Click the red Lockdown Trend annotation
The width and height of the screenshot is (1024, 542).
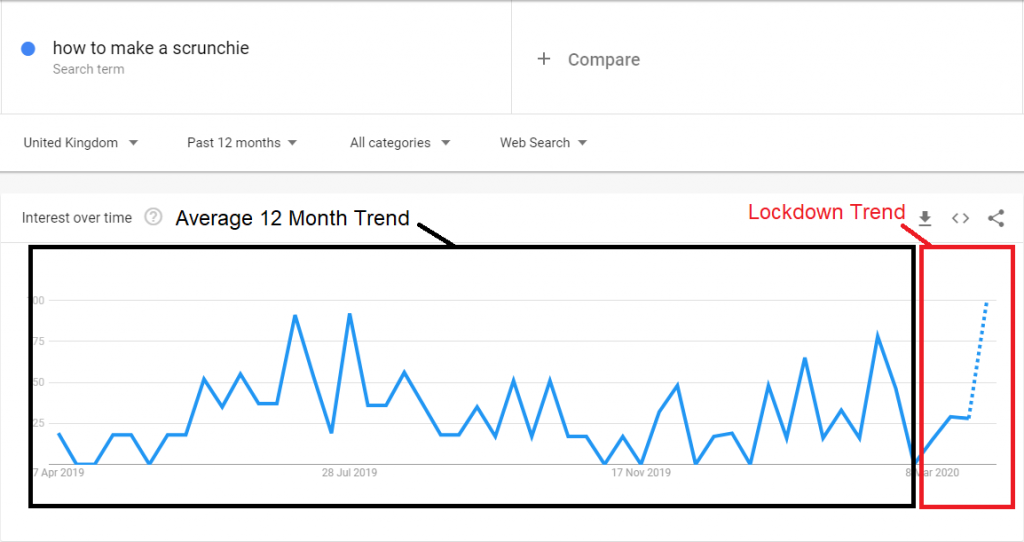(826, 212)
